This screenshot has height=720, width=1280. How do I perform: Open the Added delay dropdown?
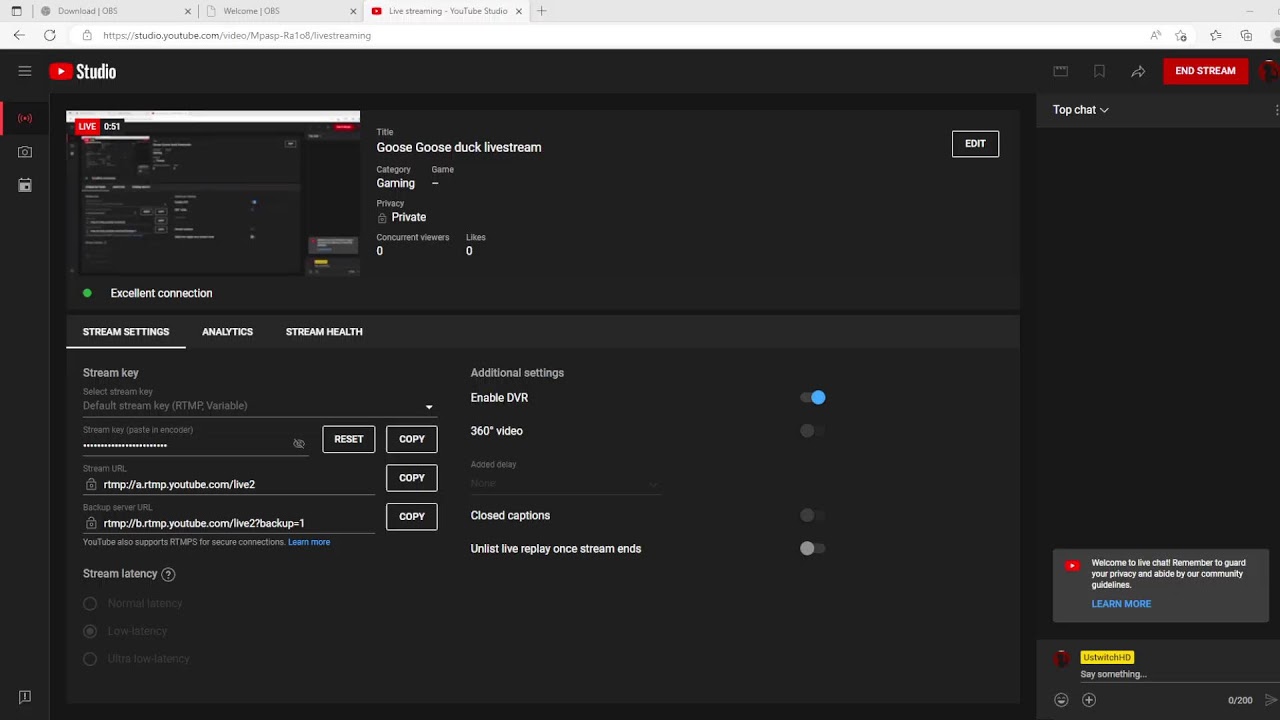pyautogui.click(x=565, y=483)
